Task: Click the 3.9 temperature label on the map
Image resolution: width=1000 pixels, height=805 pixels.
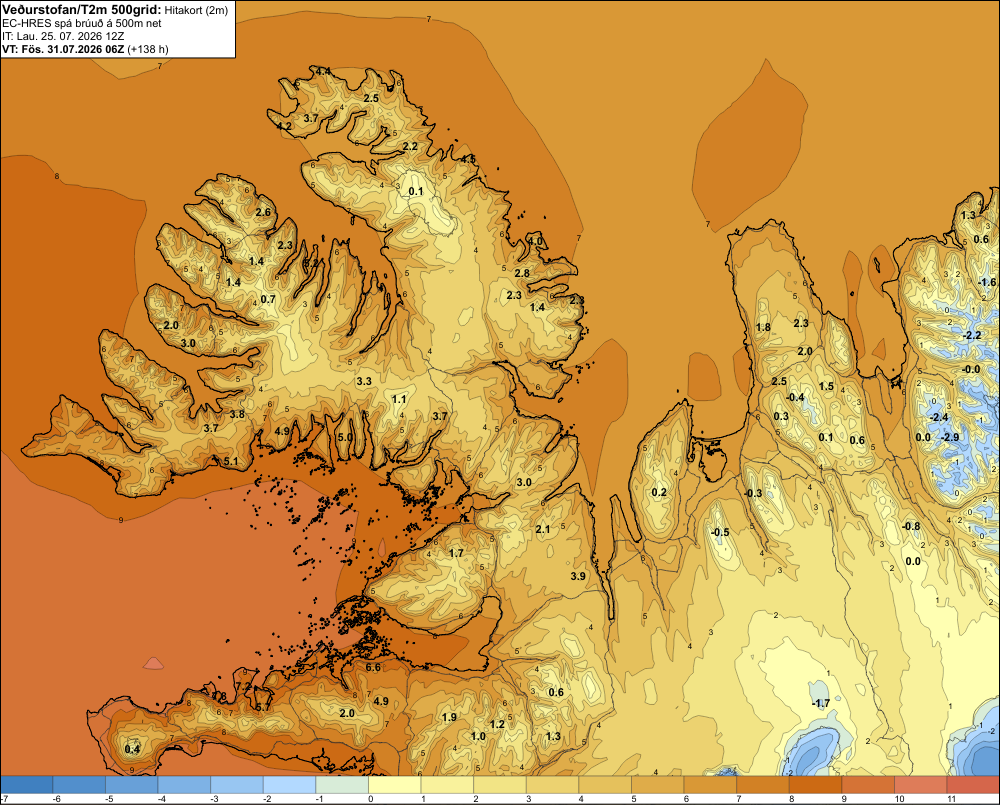Action: 578,576
